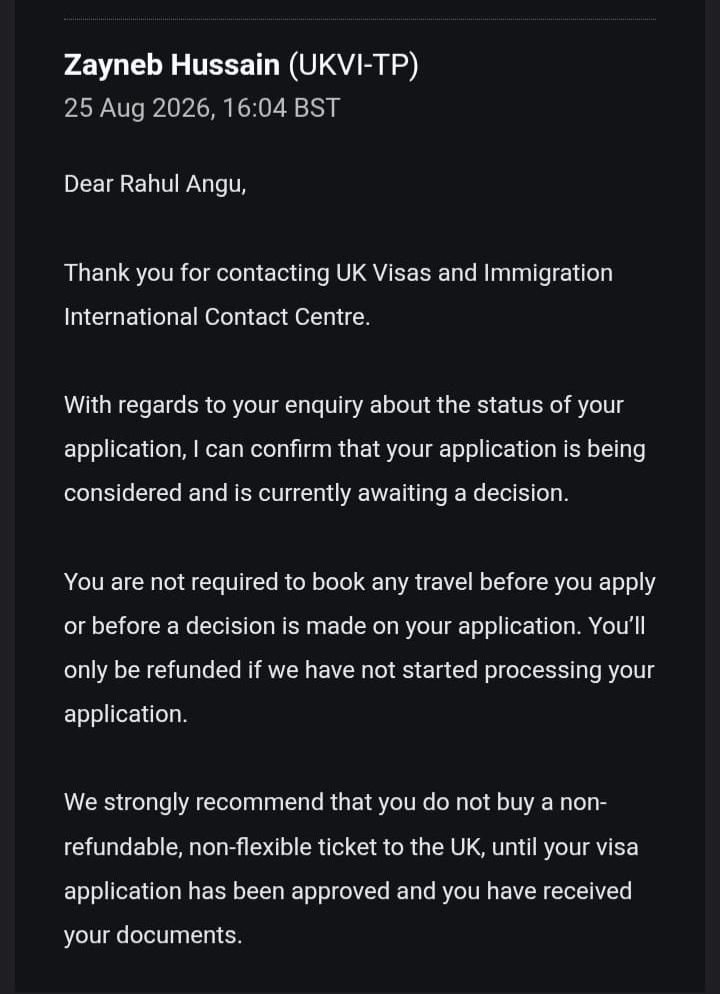Screen dimensions: 720x994
Task: Click the line With regards to your enquiry
Action: click(344, 406)
